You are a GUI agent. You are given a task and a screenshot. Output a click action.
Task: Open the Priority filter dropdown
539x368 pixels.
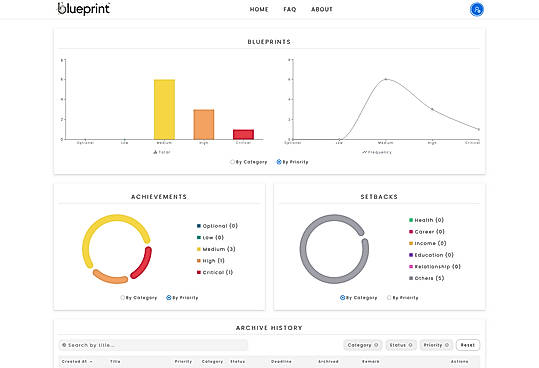(x=436, y=345)
